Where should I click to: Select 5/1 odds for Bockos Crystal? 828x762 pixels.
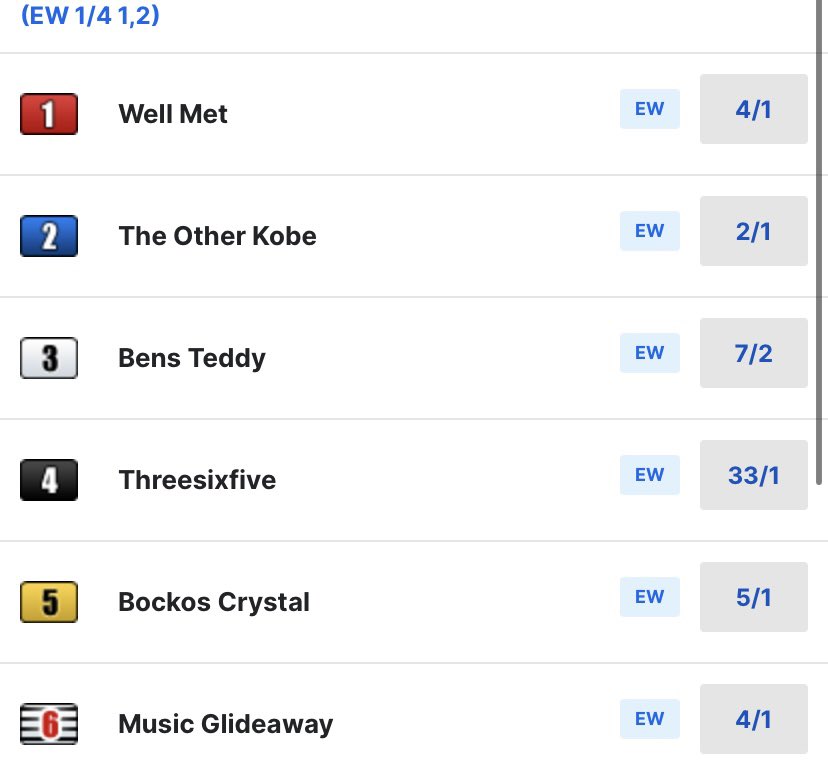click(x=753, y=597)
